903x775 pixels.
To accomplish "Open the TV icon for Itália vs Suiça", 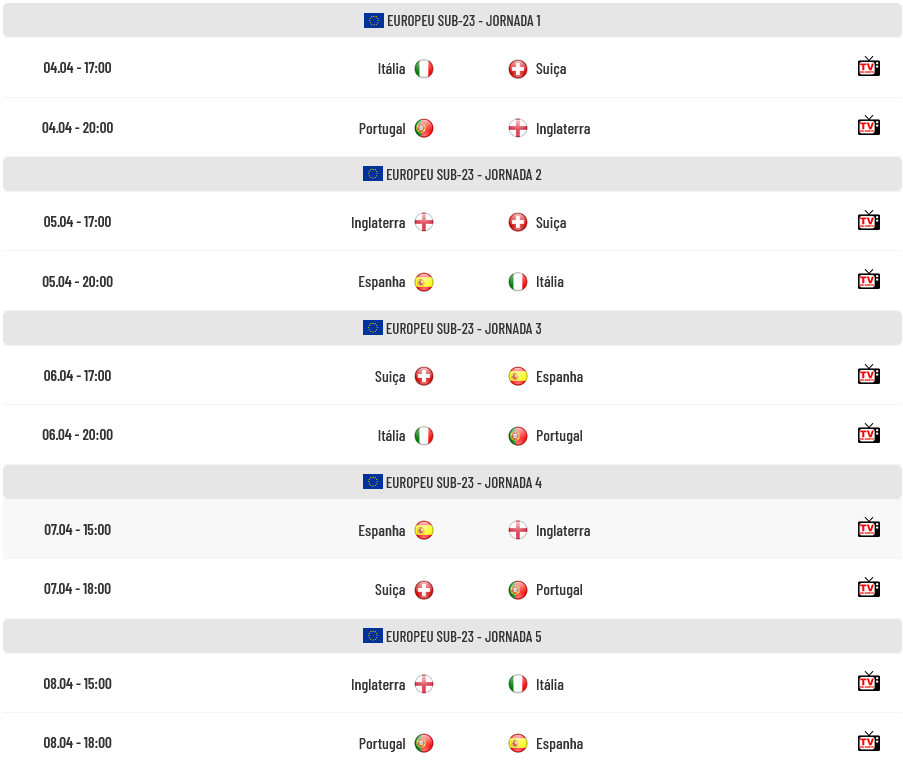I will pos(868,67).
